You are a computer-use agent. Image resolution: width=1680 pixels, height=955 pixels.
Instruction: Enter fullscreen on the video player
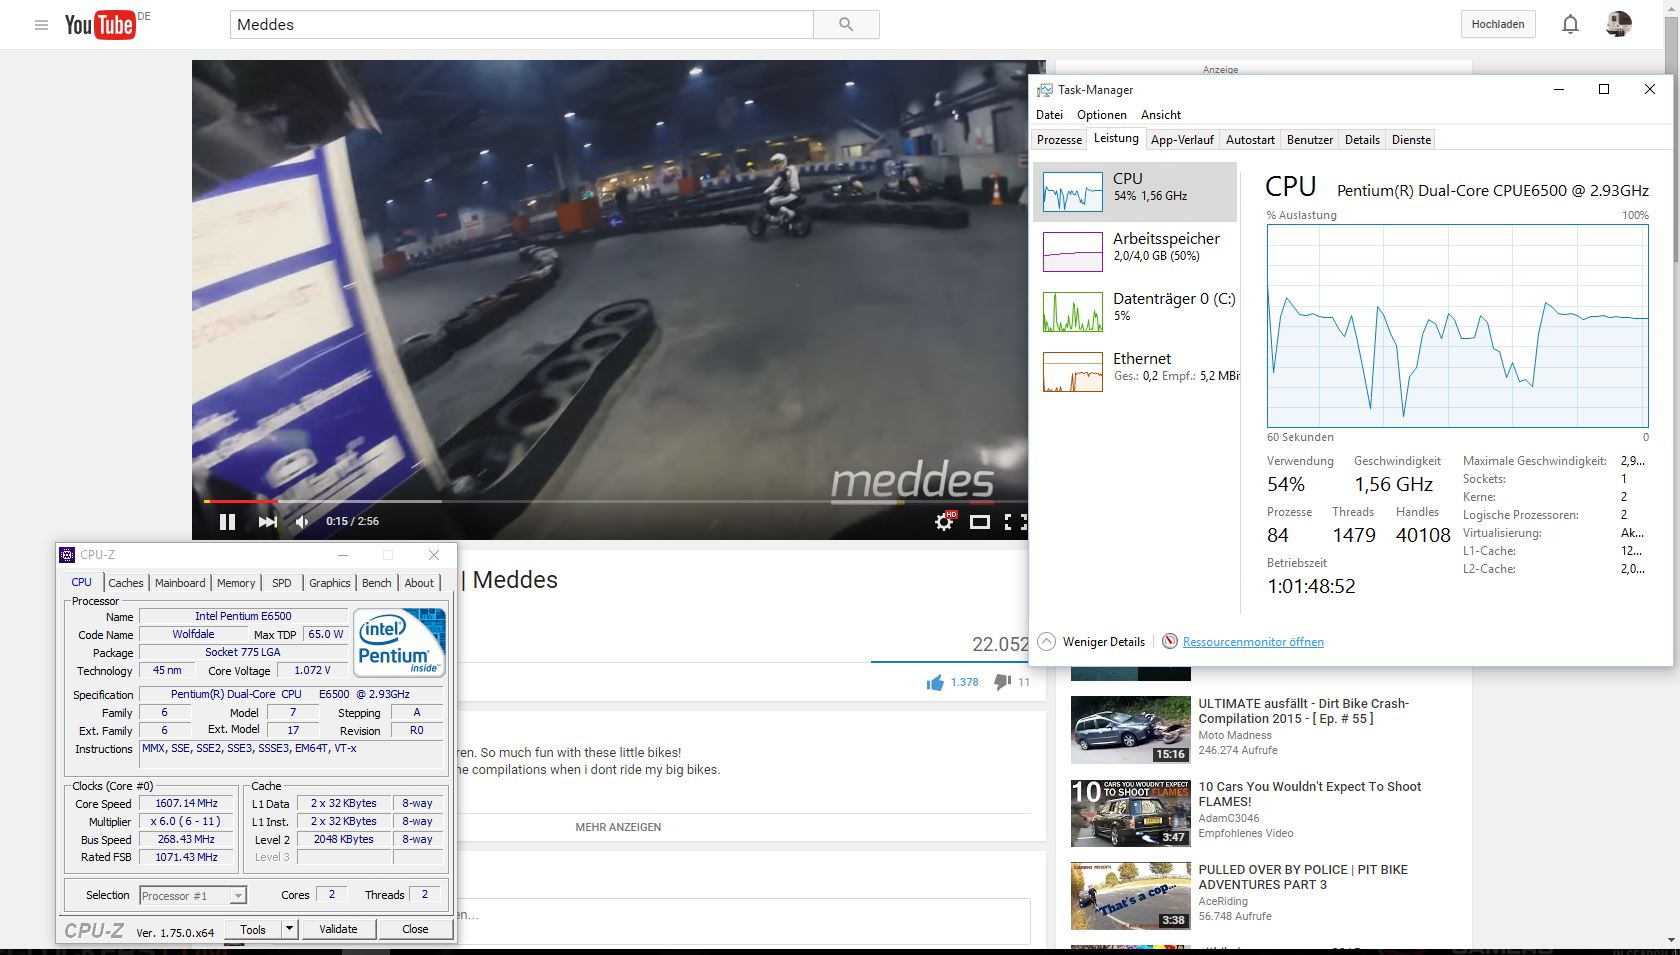point(1015,521)
